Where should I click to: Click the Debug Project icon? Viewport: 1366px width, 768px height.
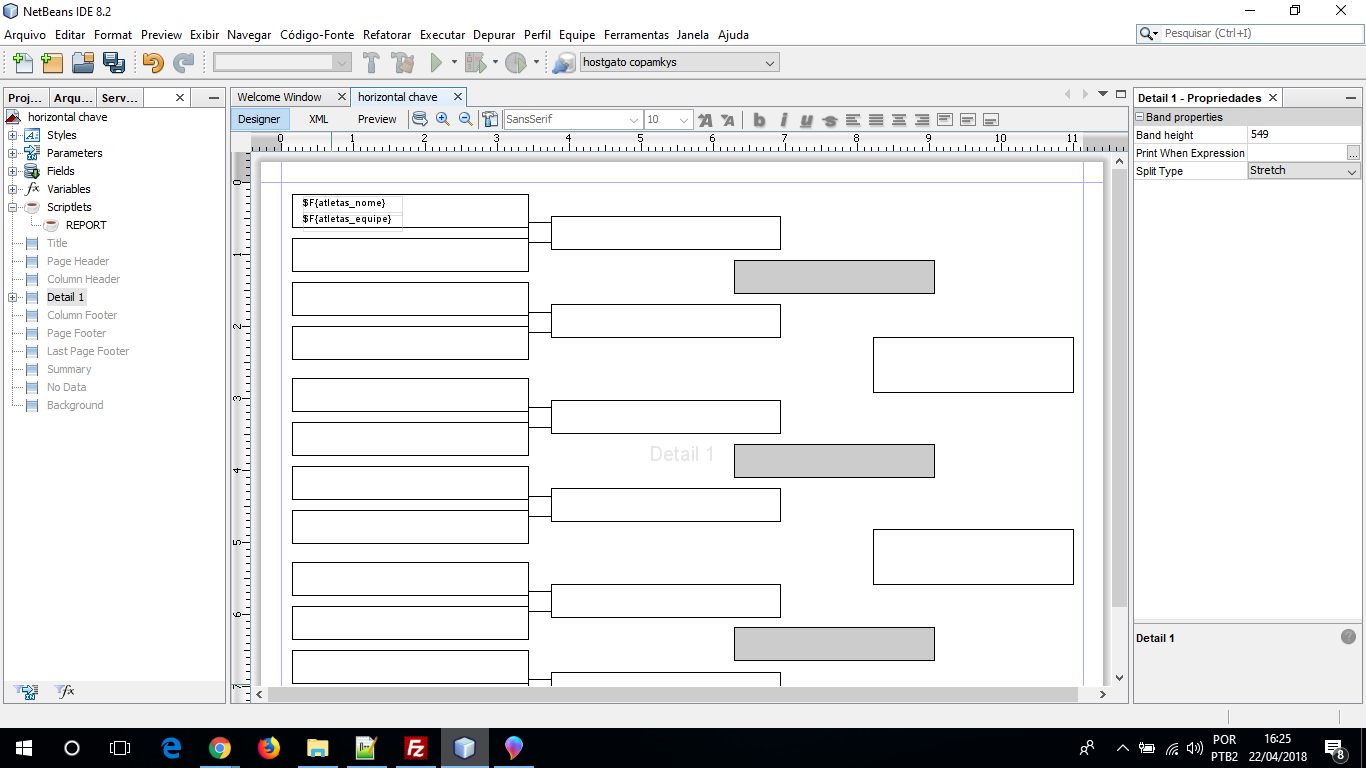point(476,62)
